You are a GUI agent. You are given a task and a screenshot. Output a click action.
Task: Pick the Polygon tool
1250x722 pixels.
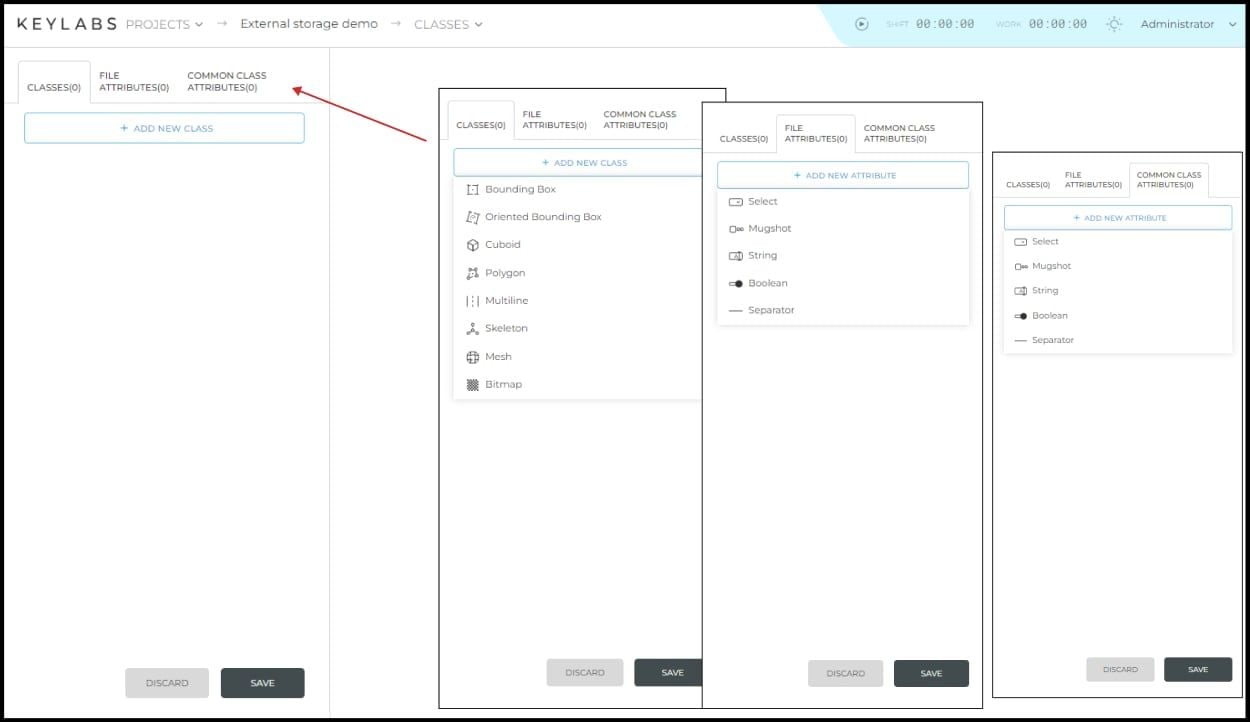[500, 272]
